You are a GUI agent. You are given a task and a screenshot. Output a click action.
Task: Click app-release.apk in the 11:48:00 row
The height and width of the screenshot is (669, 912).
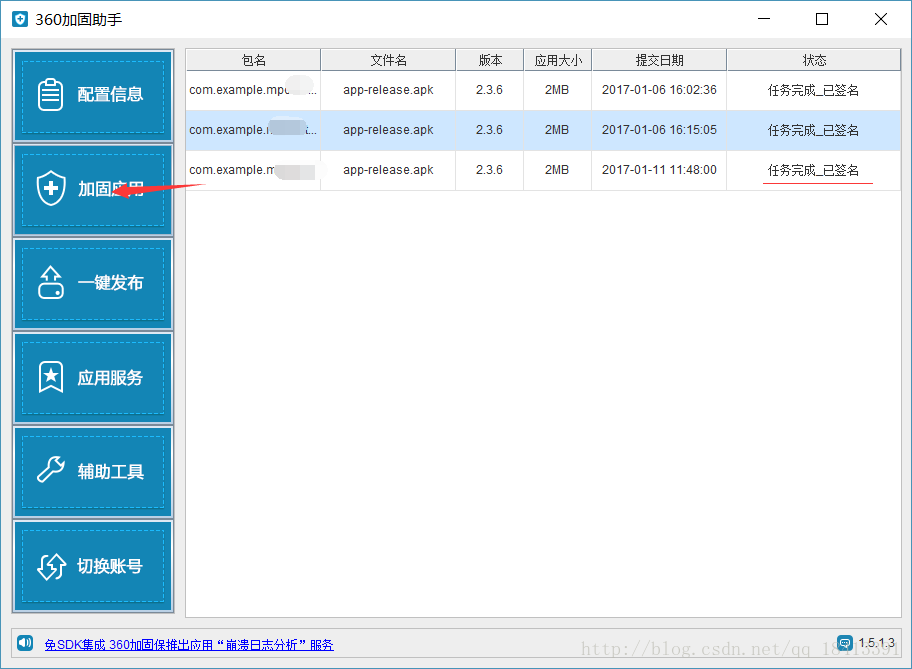point(388,170)
